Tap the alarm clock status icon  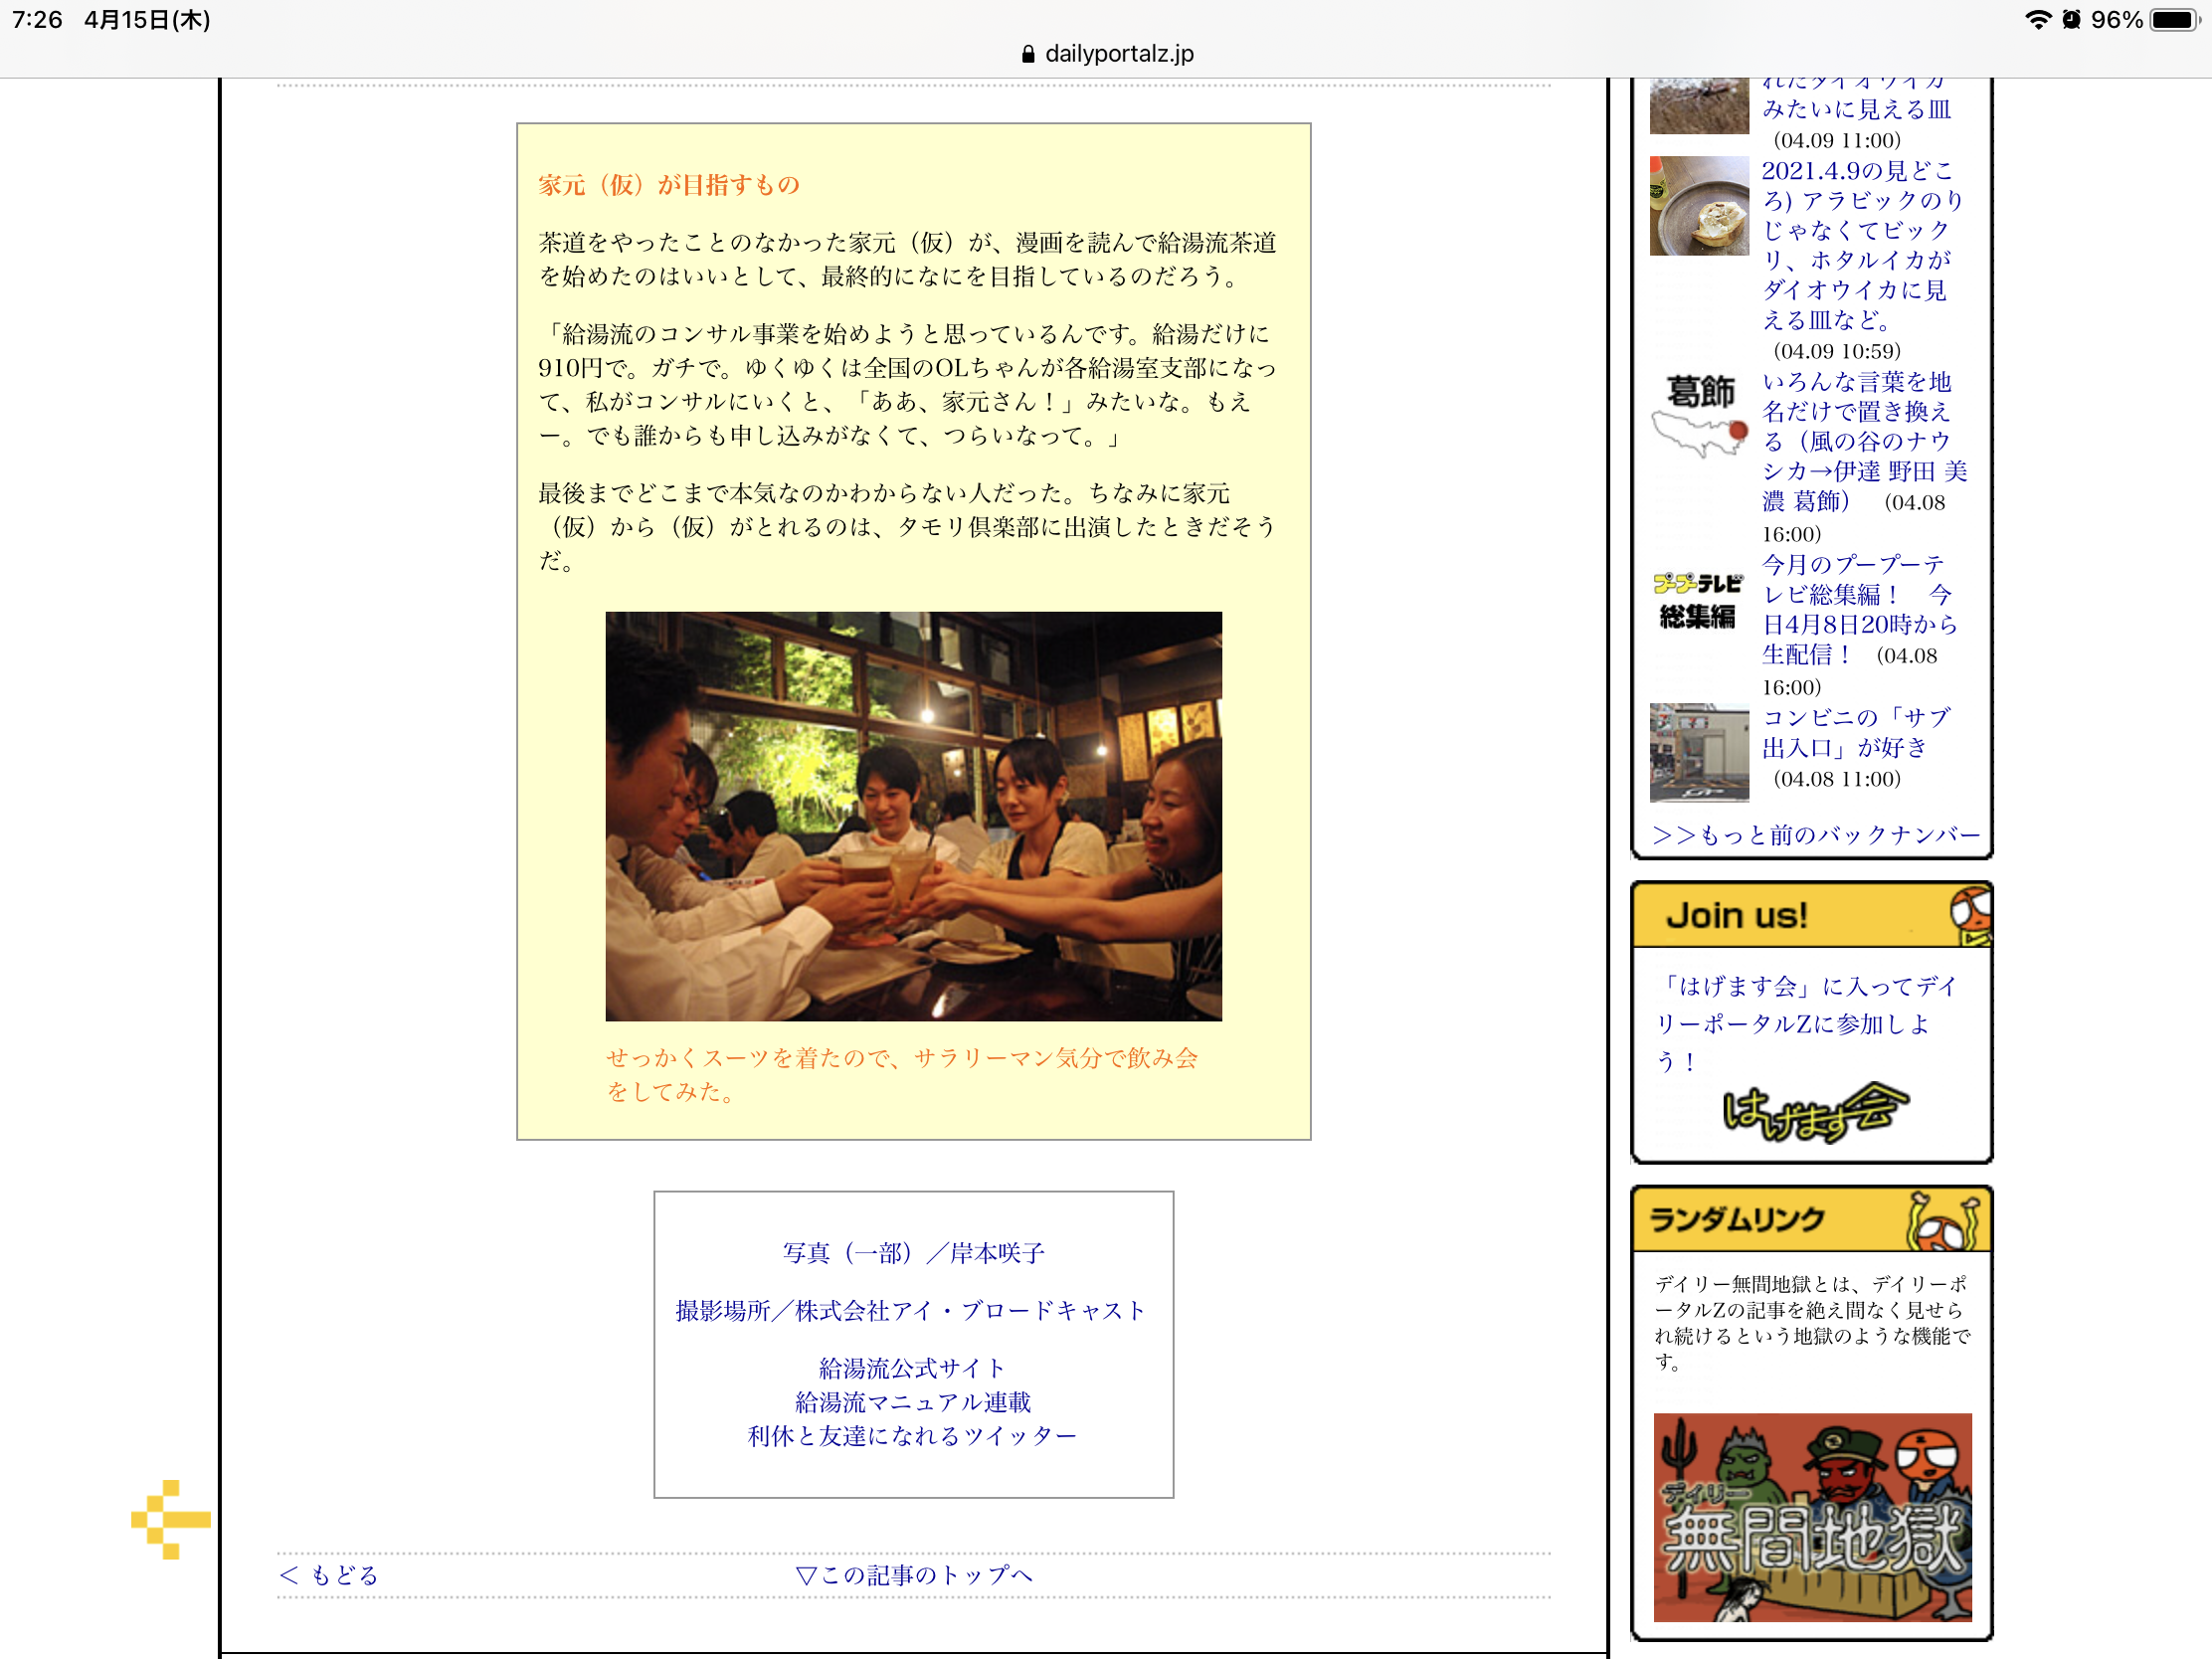click(2071, 20)
